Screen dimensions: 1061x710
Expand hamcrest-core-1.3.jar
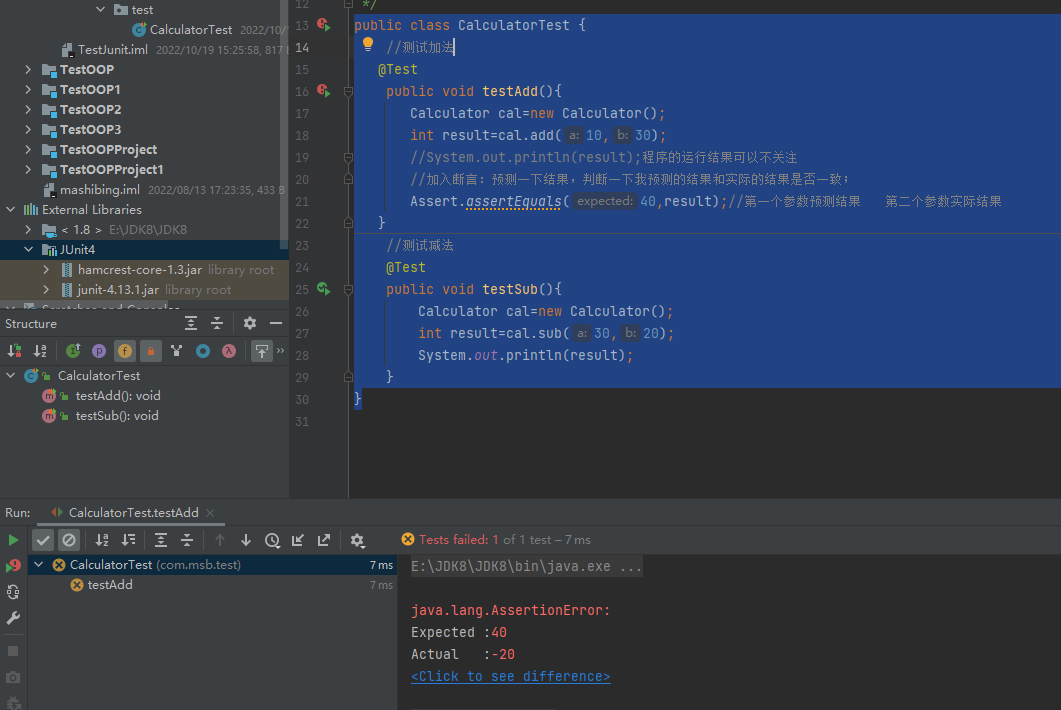46,269
